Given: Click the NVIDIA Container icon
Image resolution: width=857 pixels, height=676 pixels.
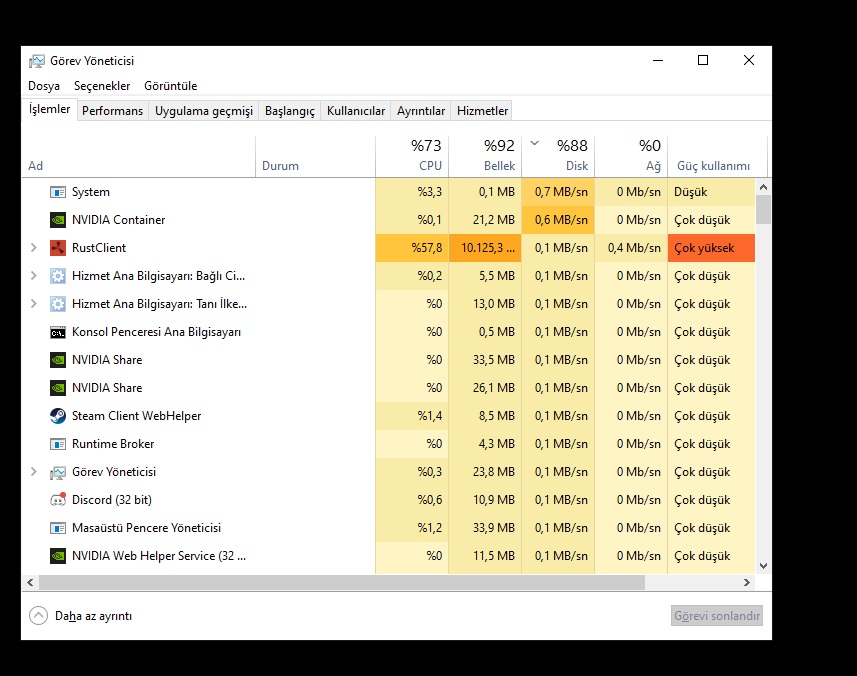Looking at the screenshot, I should [57, 220].
